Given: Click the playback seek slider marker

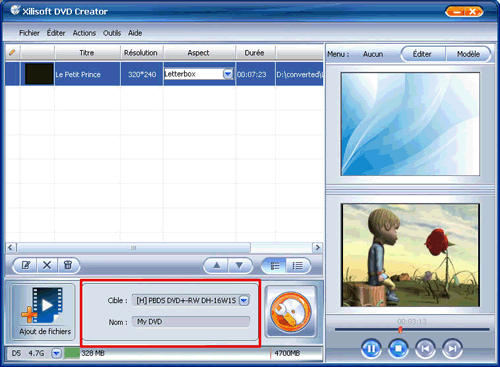Looking at the screenshot, I should coord(400,330).
